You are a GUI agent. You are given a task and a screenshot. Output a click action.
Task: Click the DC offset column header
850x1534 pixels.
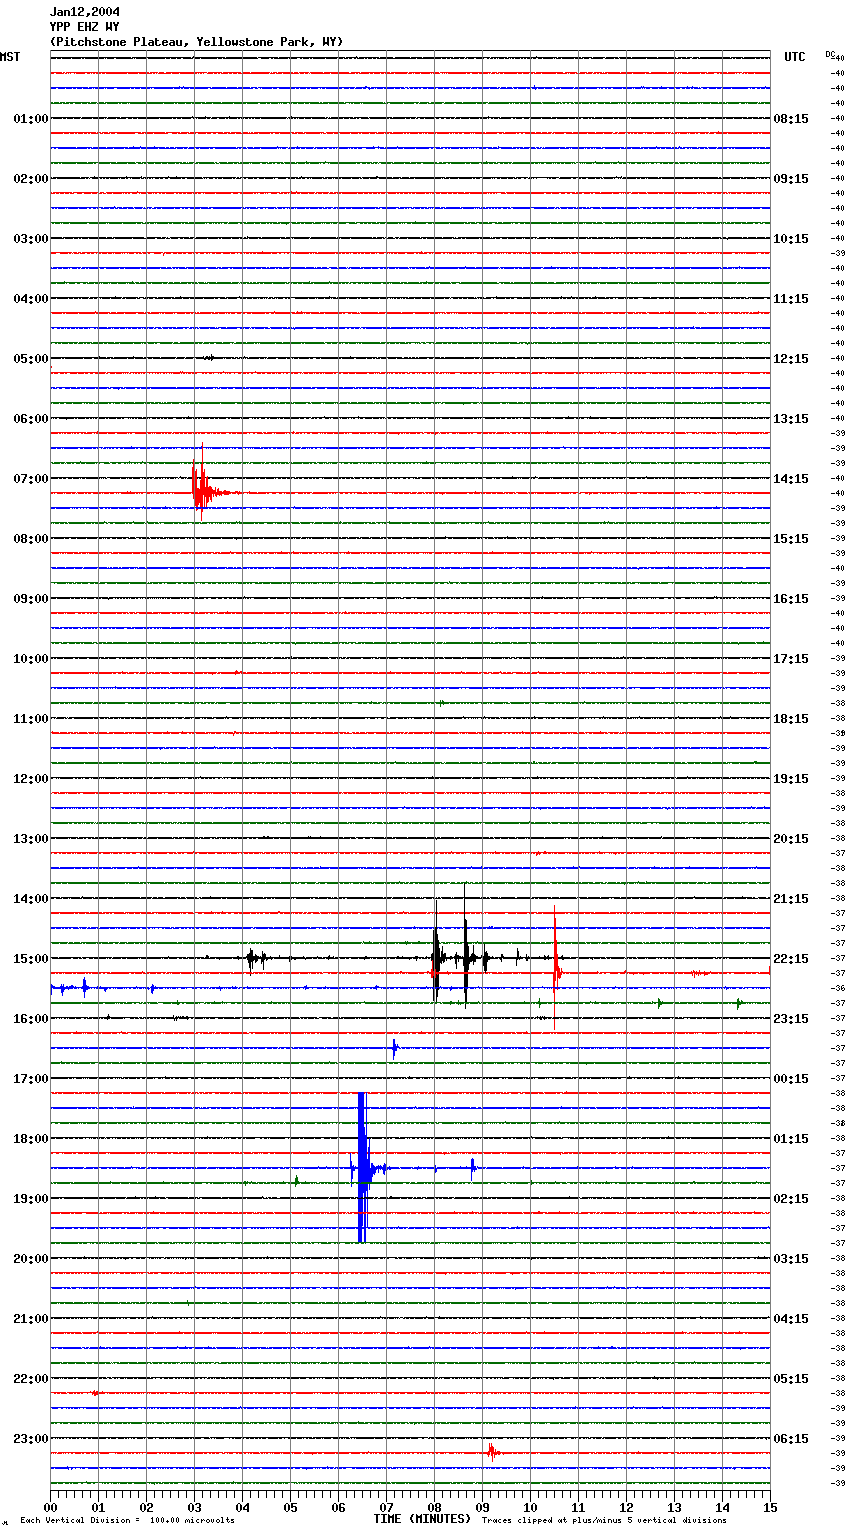click(x=830, y=54)
